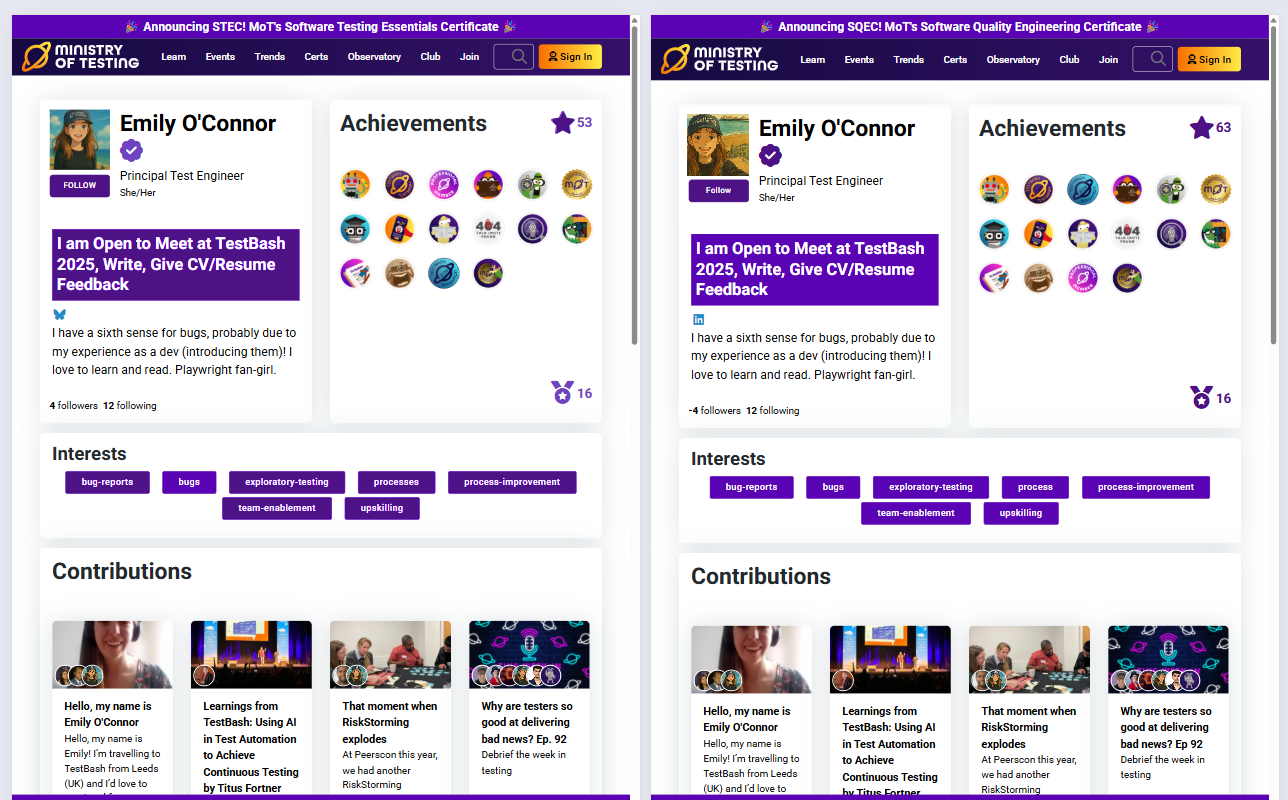Screen dimensions: 1288x800
Task: Click the podcast microphone thumbnail in left window
Action: [x=529, y=655]
